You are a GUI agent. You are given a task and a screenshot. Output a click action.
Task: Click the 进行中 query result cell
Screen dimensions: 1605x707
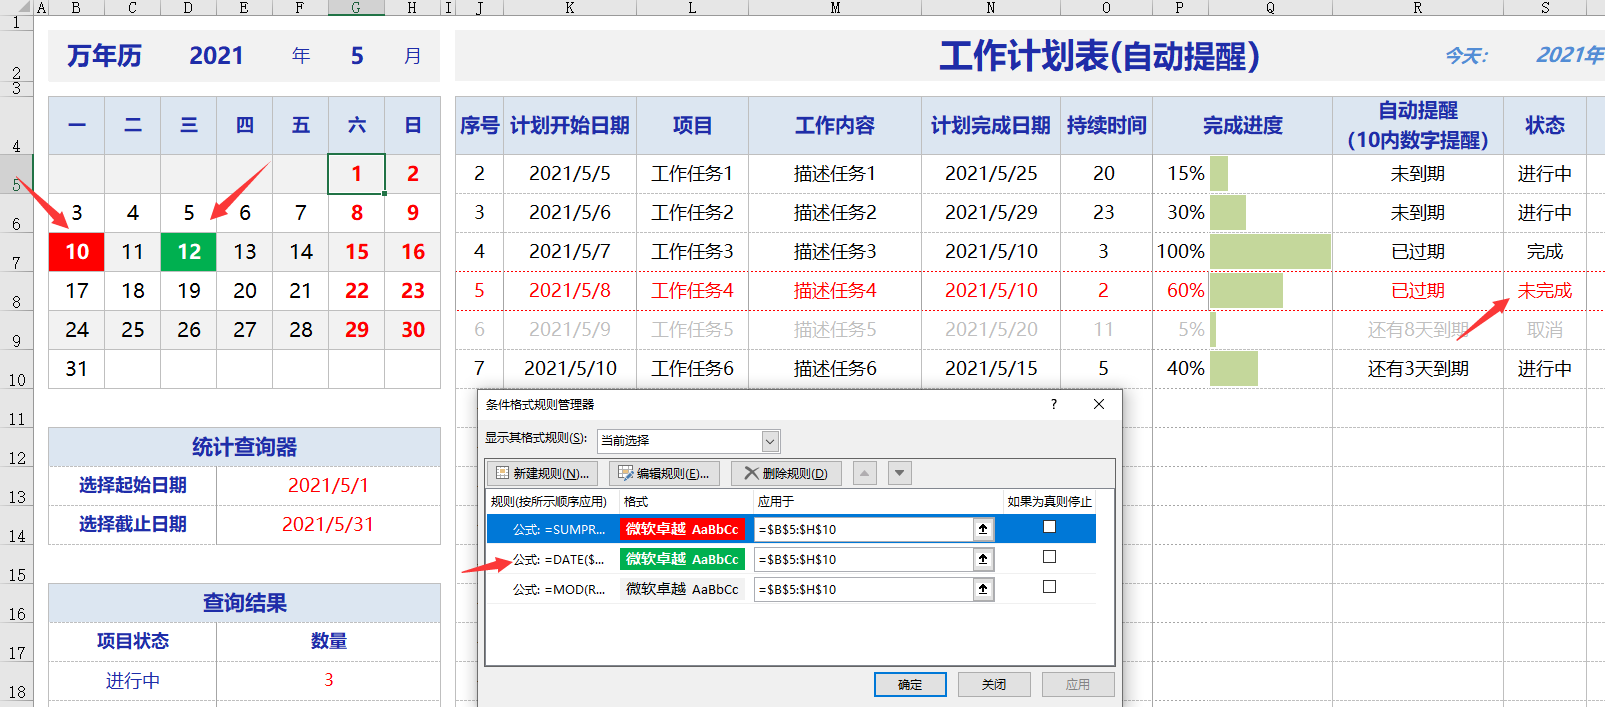(133, 681)
